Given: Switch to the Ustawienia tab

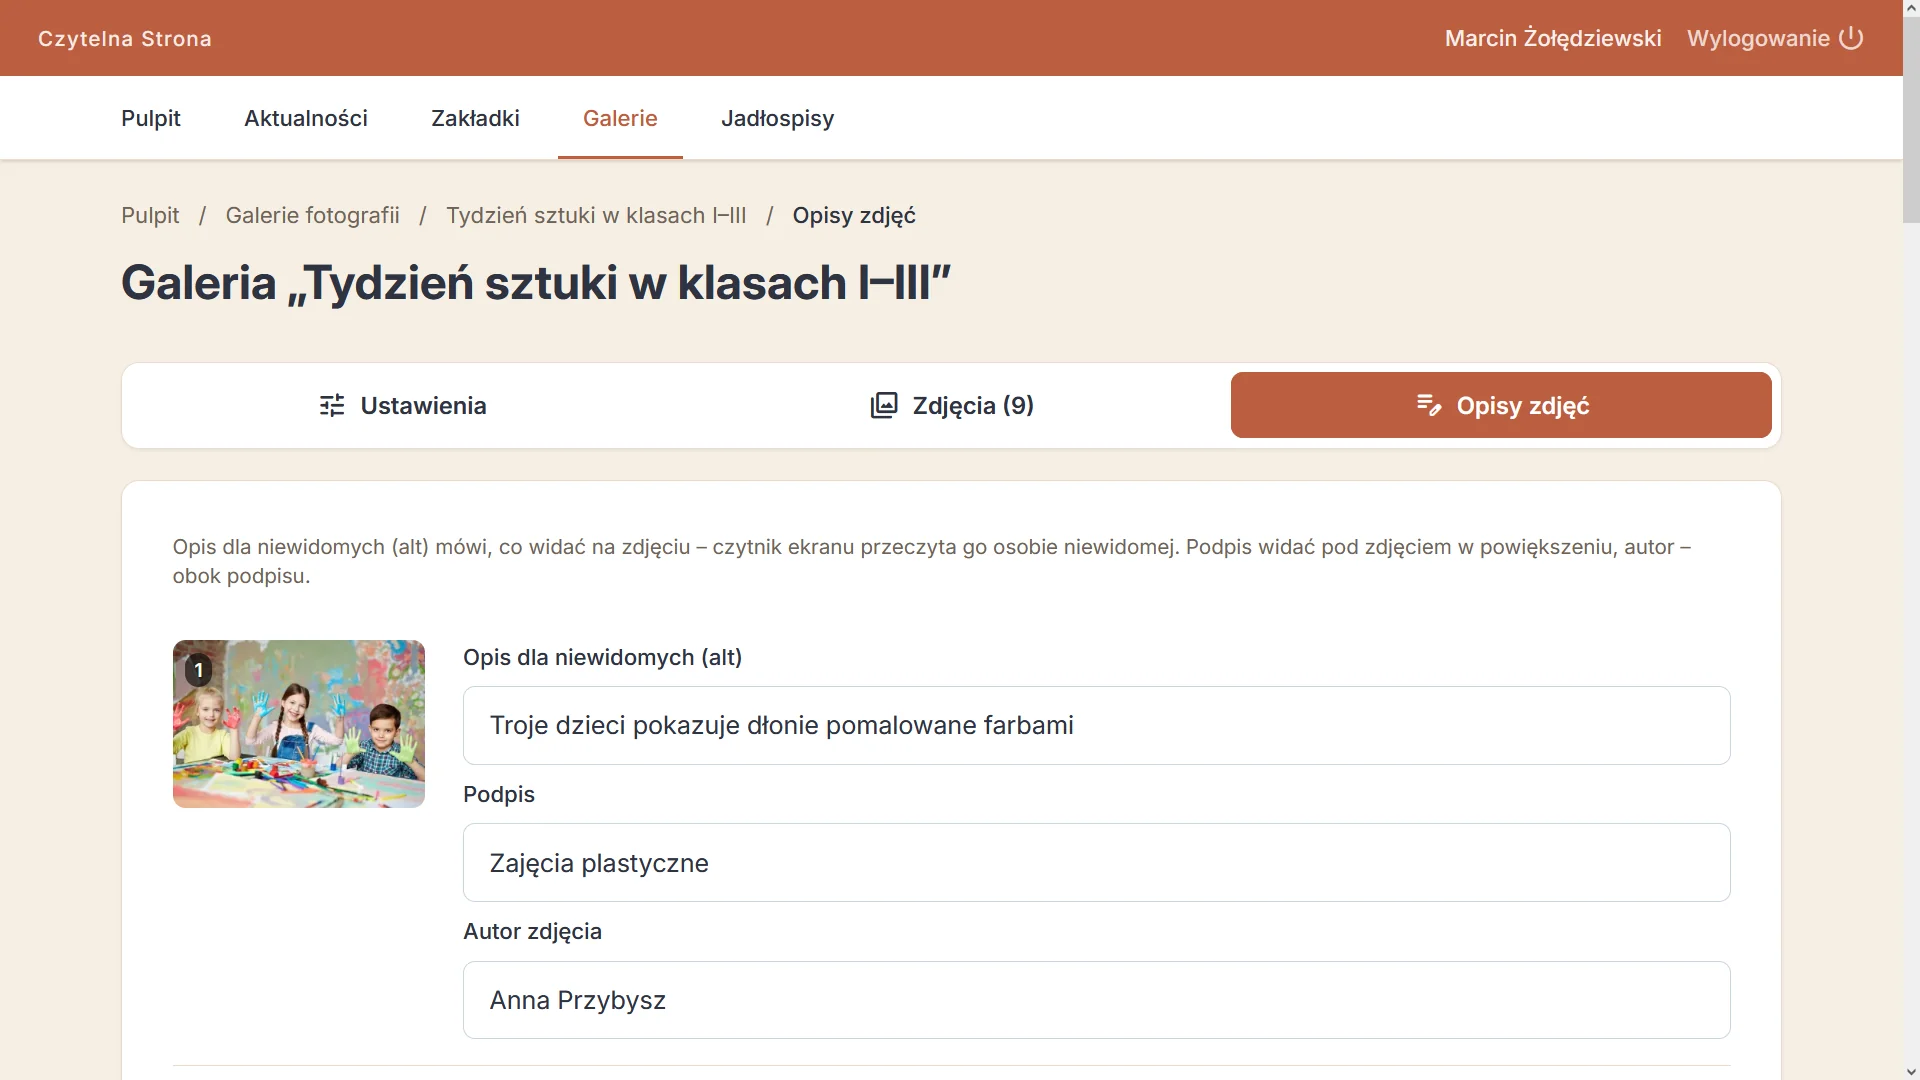Looking at the screenshot, I should (x=402, y=405).
